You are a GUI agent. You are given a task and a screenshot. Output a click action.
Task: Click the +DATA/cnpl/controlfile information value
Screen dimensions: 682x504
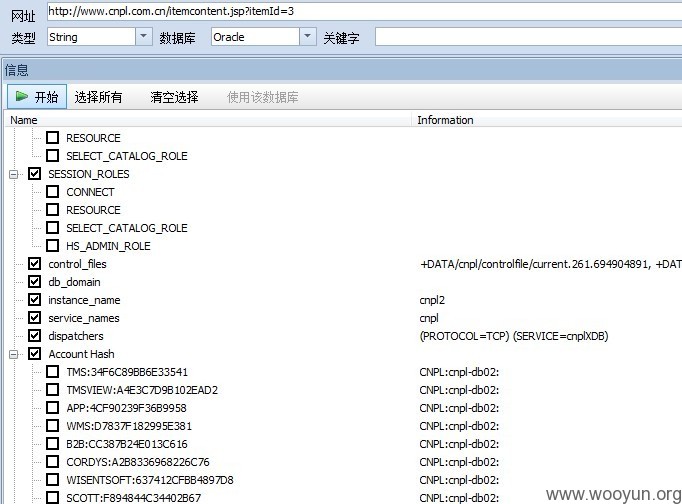pos(551,264)
